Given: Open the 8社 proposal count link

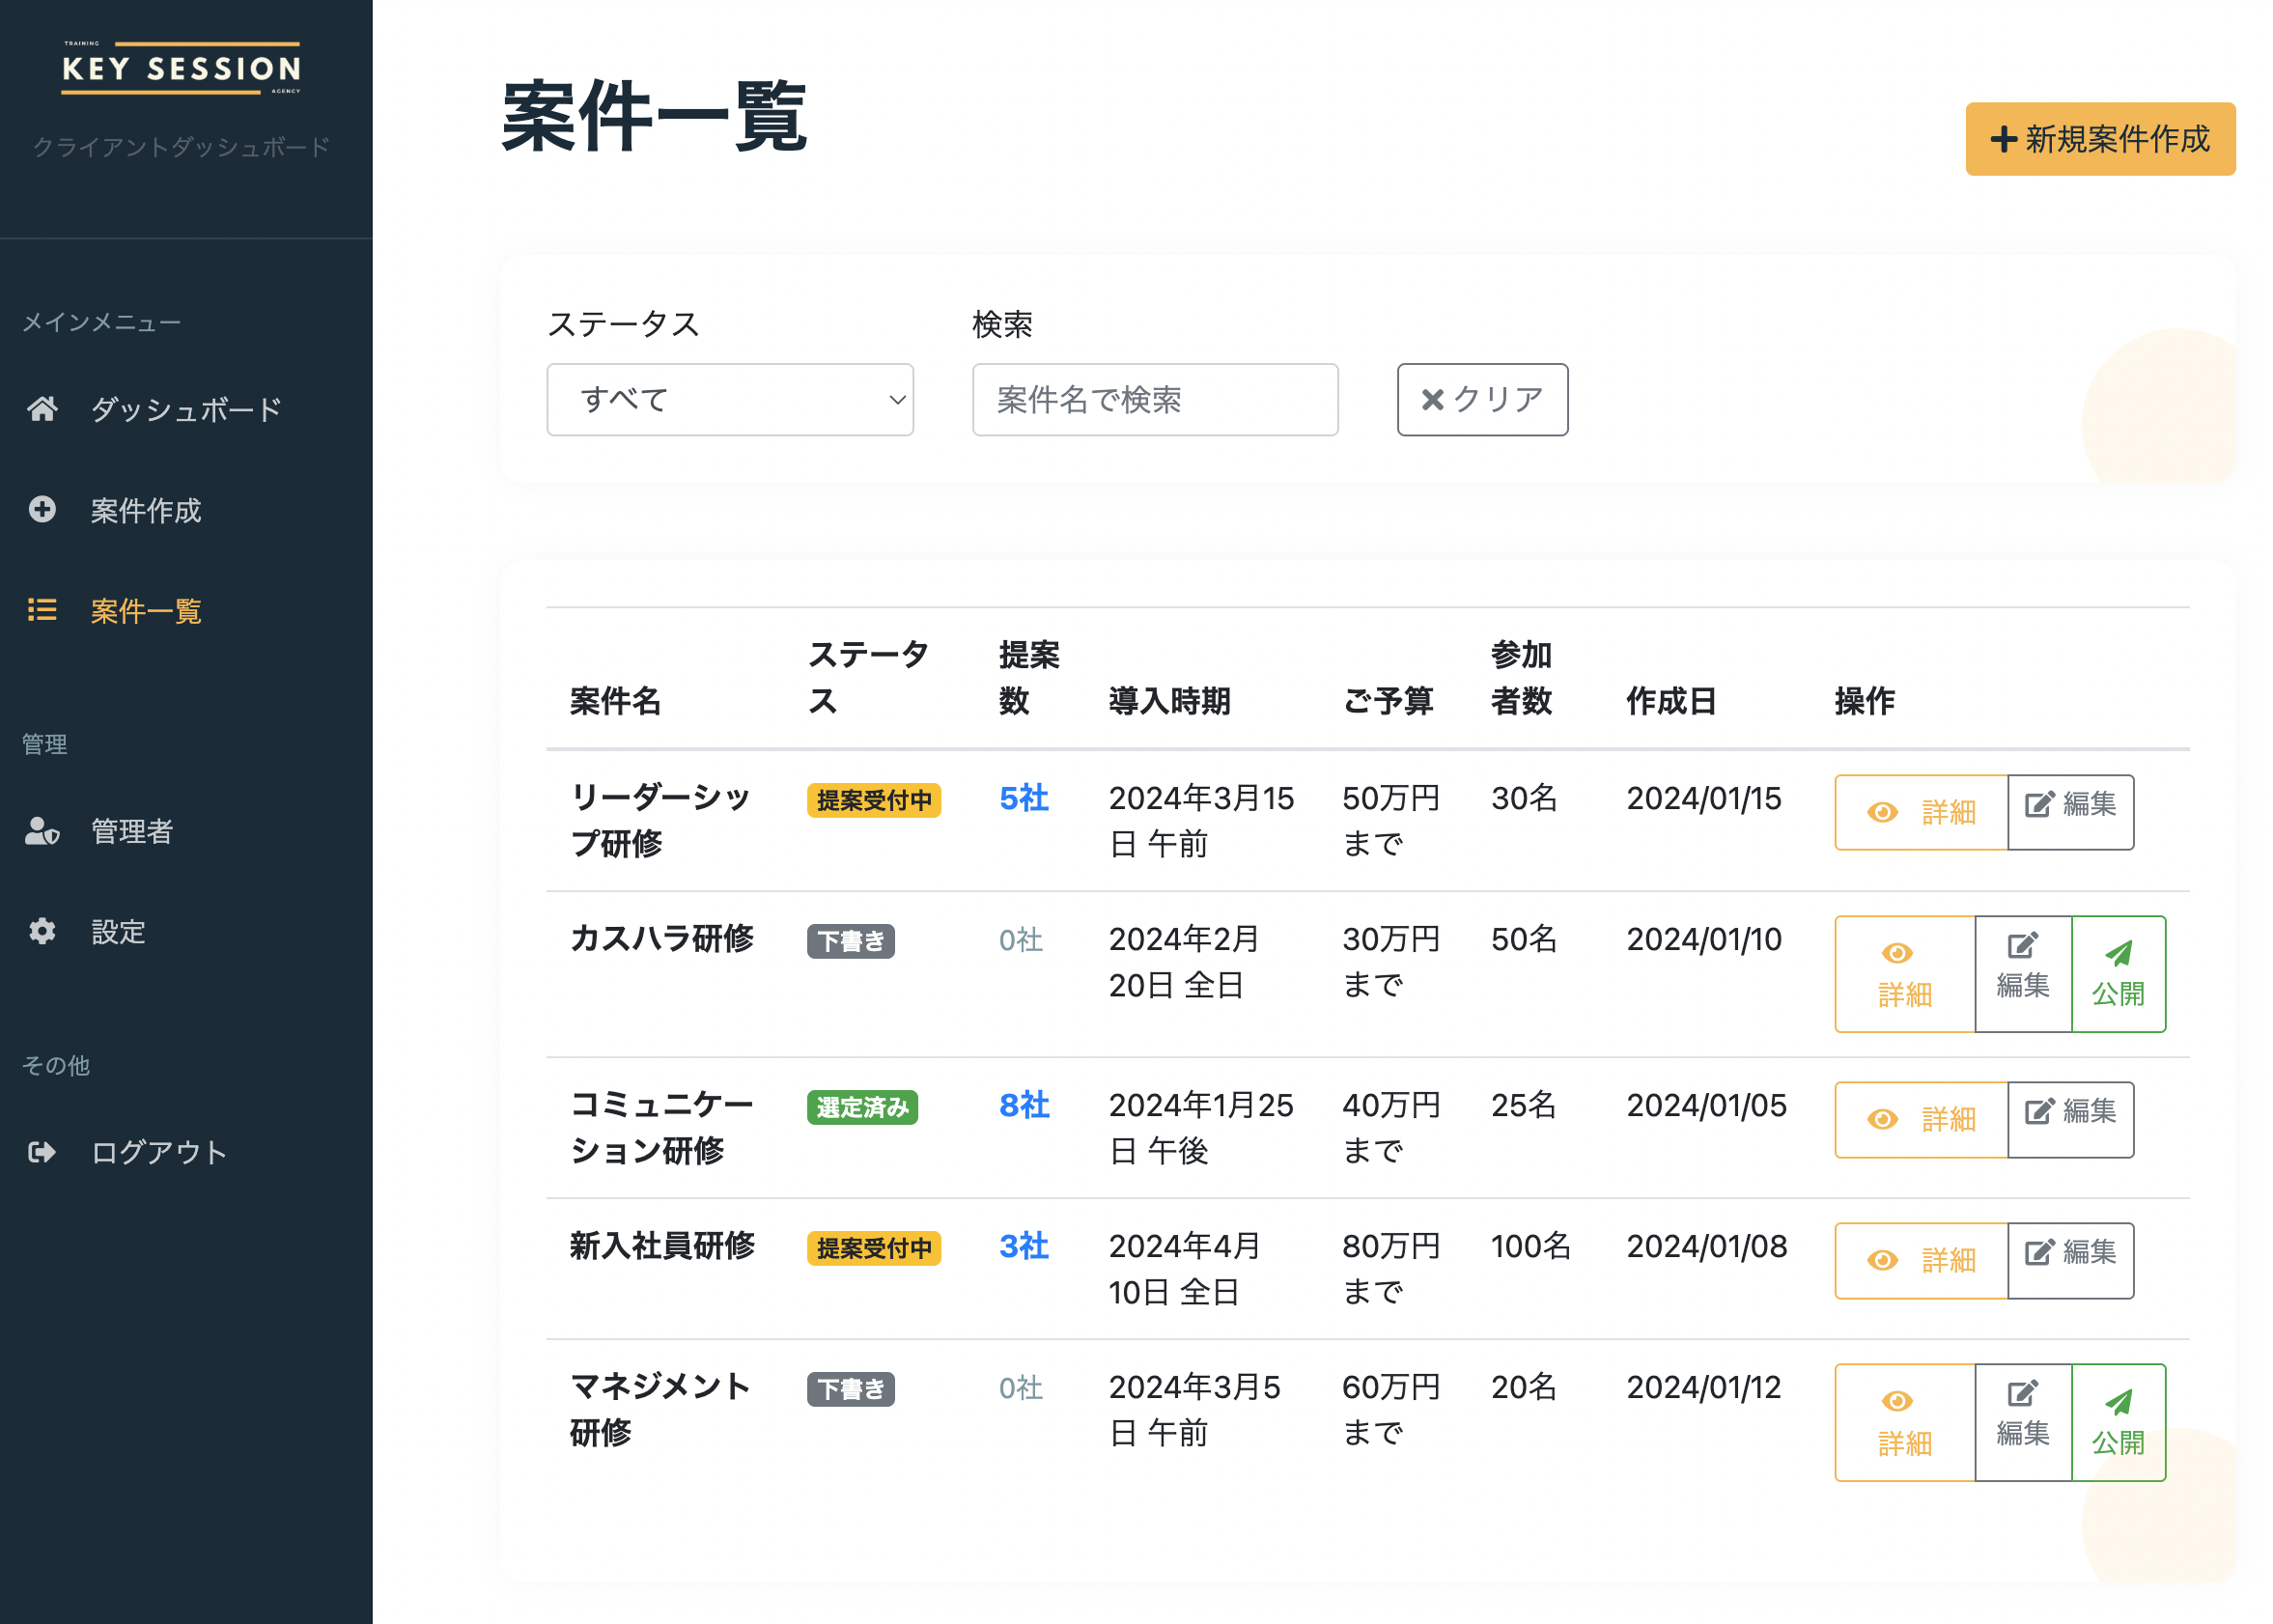Looking at the screenshot, I should click(1023, 1105).
